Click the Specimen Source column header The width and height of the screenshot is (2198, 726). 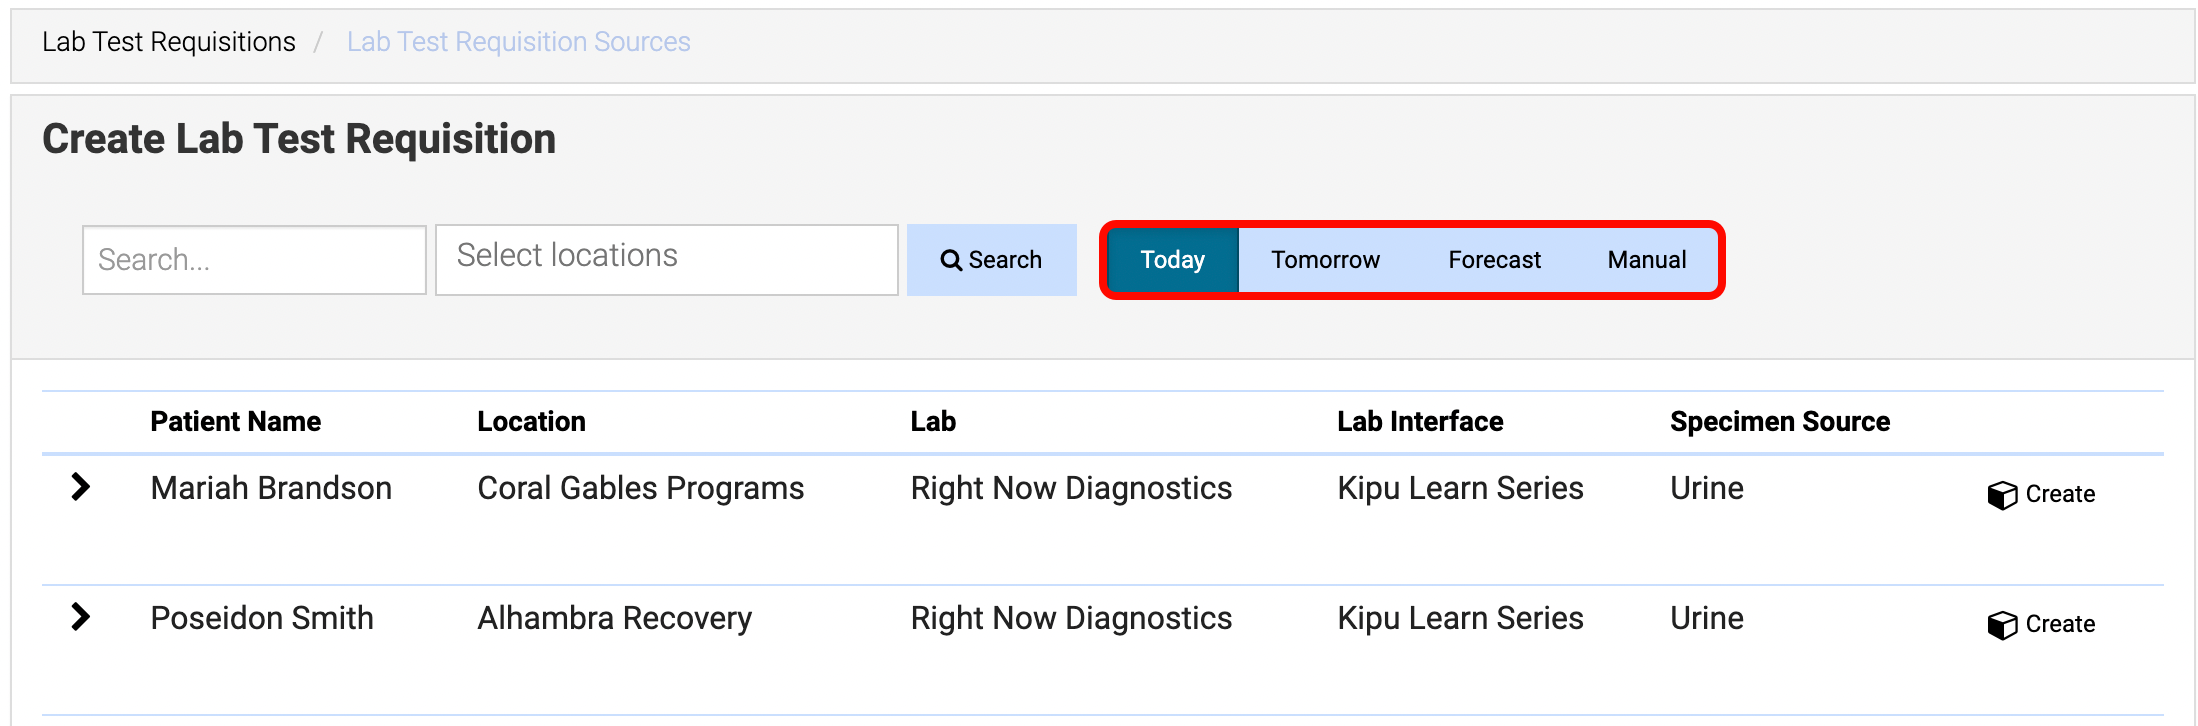[1780, 422]
